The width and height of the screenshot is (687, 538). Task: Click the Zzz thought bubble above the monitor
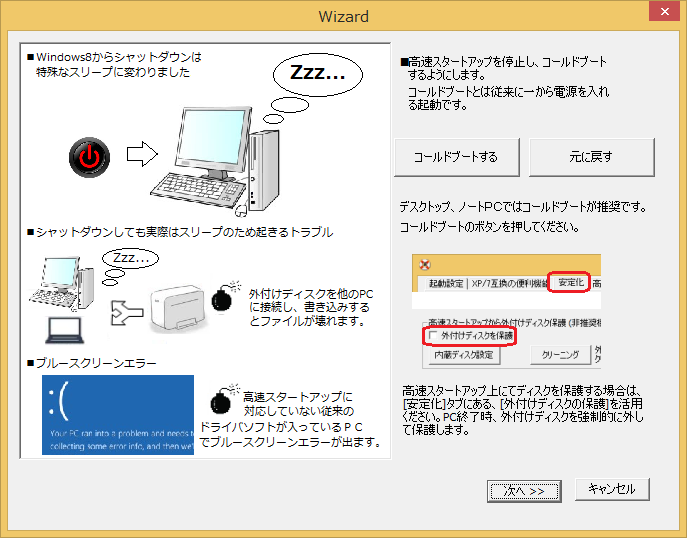pos(317,73)
